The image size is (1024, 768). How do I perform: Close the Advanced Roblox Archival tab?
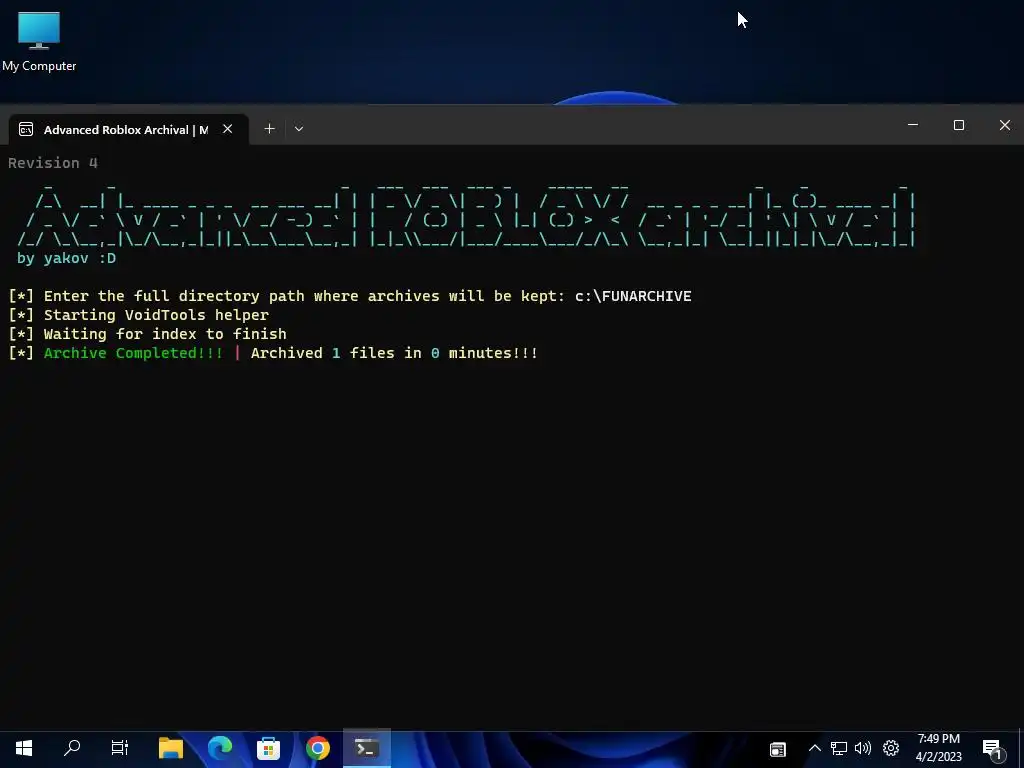coord(227,129)
